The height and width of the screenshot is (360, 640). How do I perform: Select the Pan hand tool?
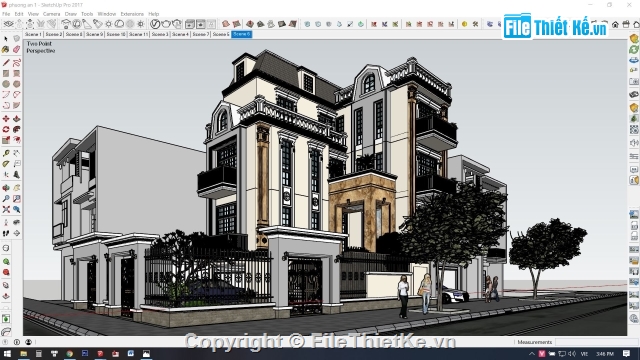pyautogui.click(x=16, y=188)
